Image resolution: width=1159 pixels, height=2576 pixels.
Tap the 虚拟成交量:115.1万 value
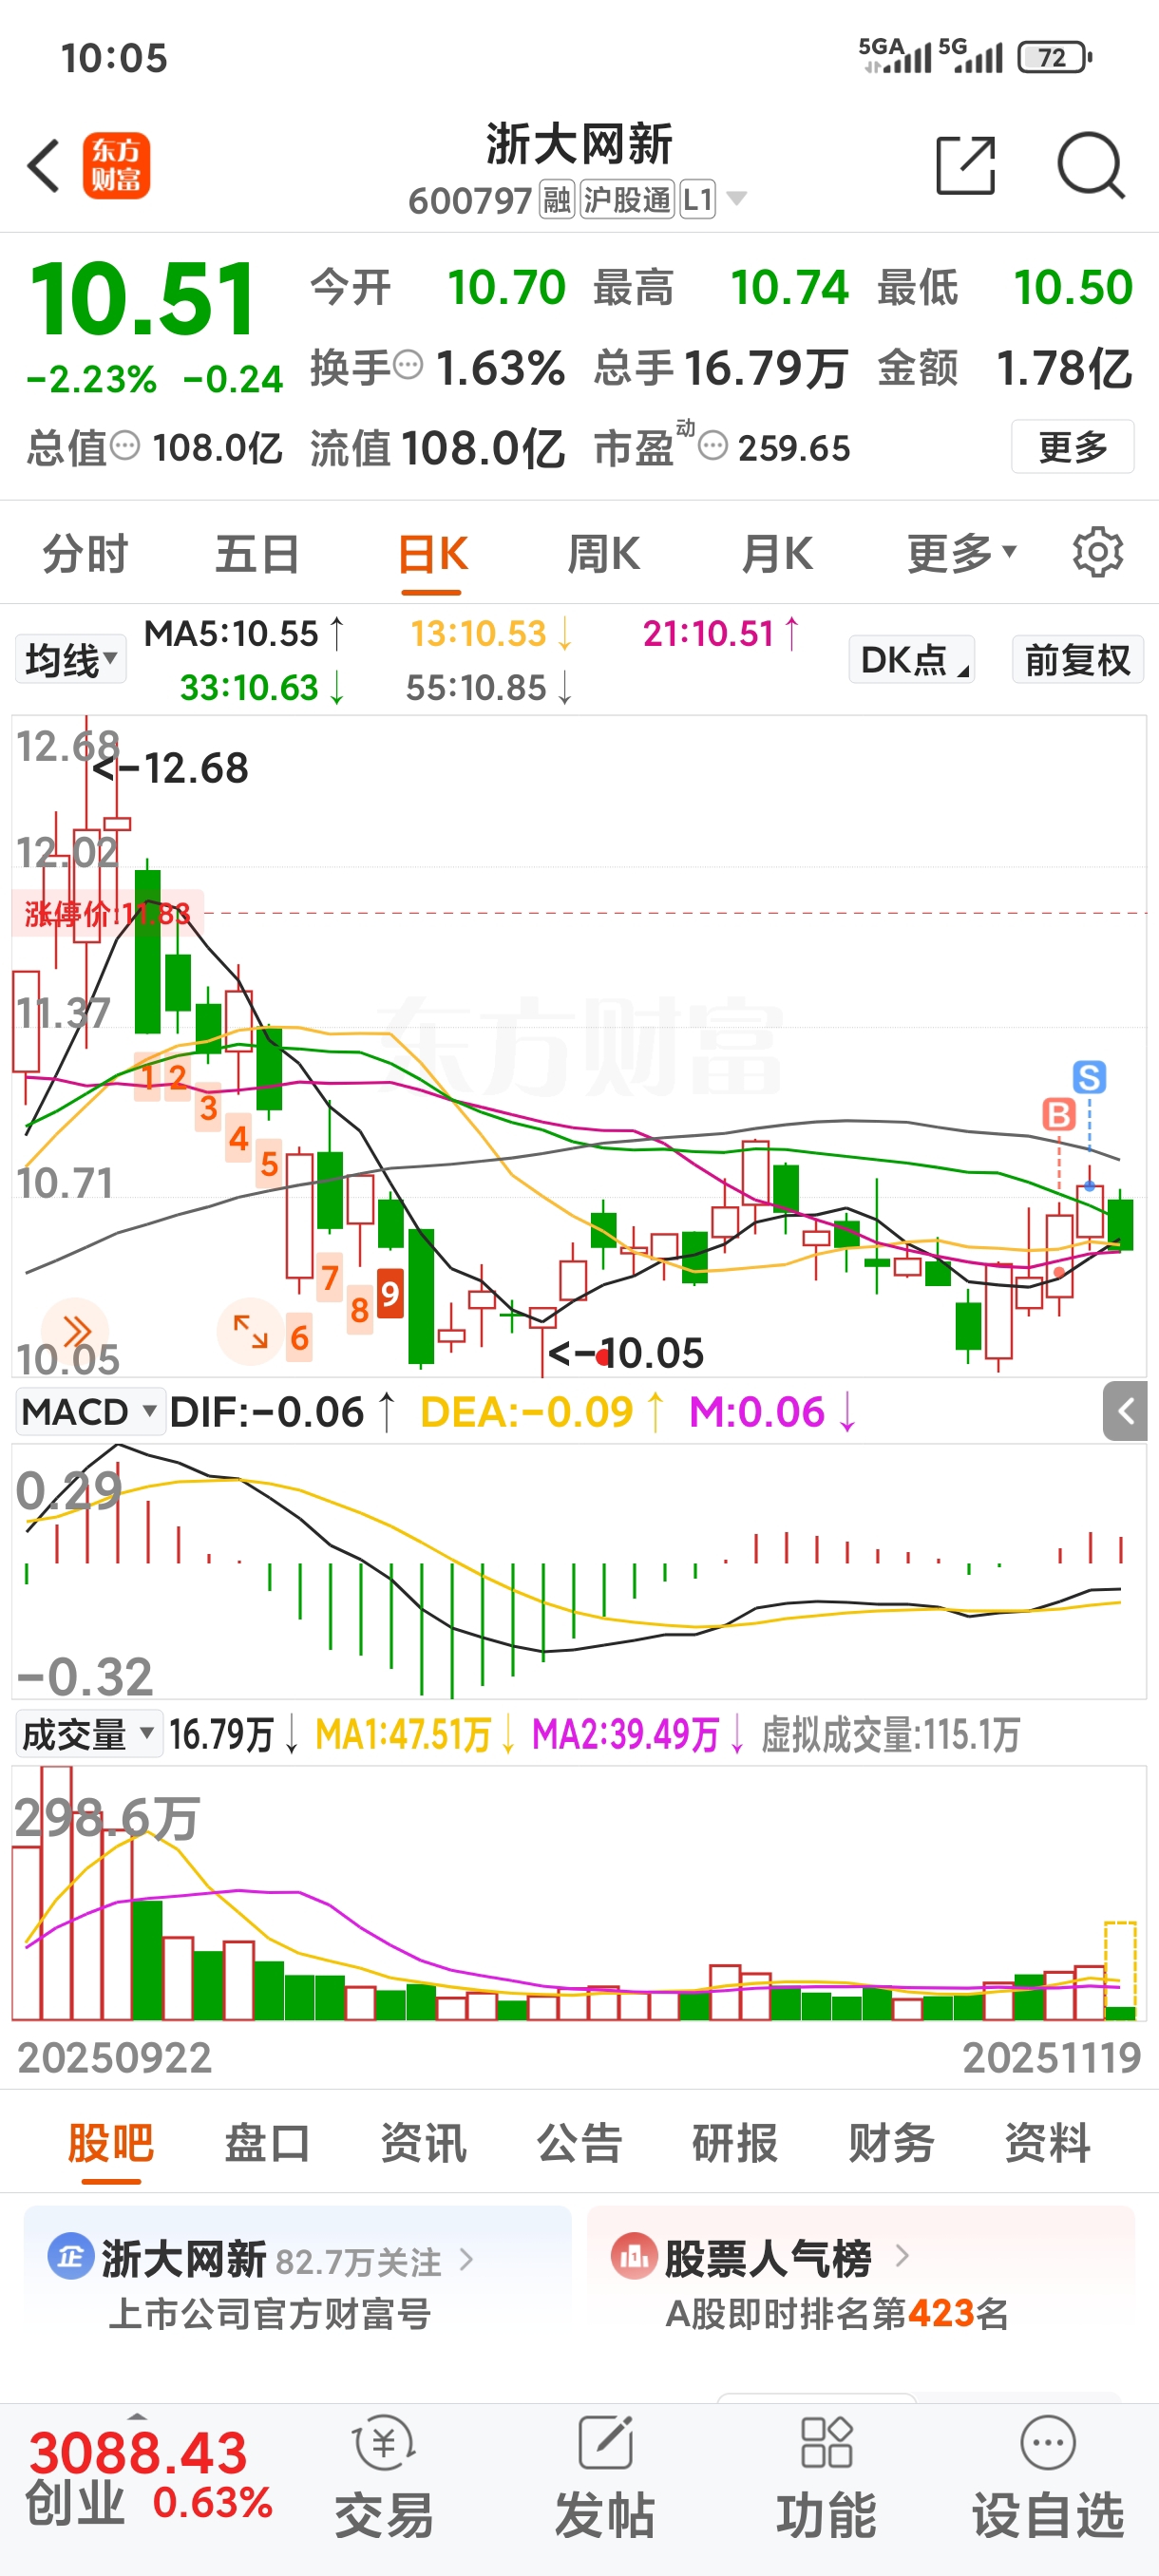point(890,1734)
